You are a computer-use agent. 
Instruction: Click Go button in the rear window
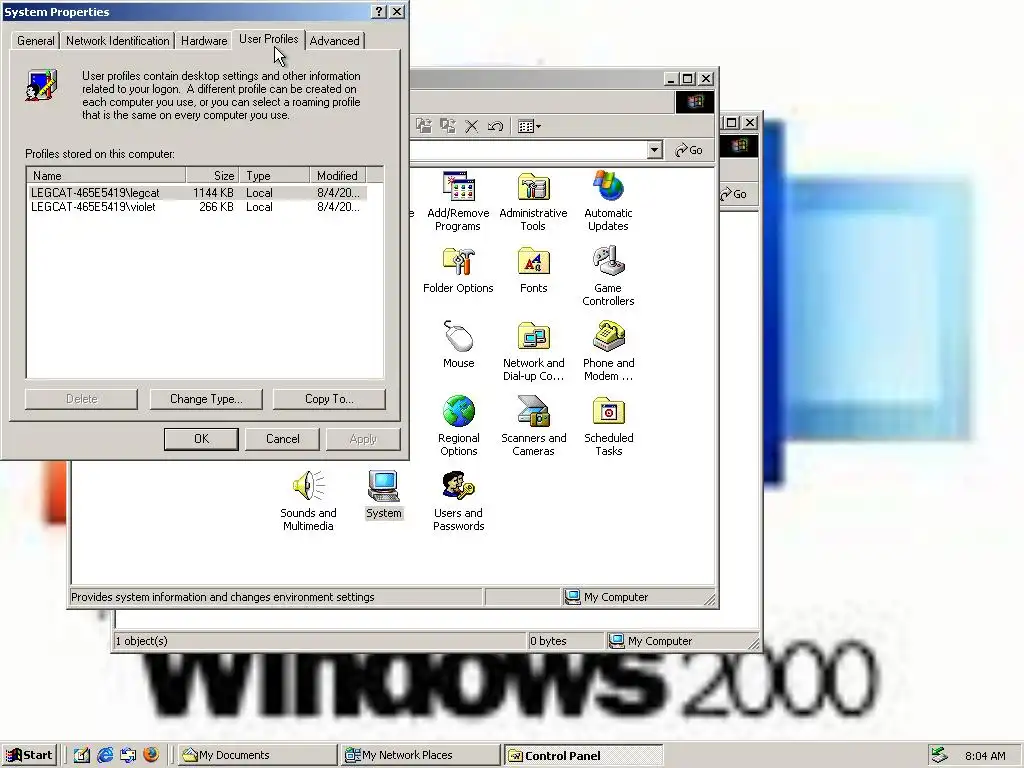pyautogui.click(x=734, y=194)
